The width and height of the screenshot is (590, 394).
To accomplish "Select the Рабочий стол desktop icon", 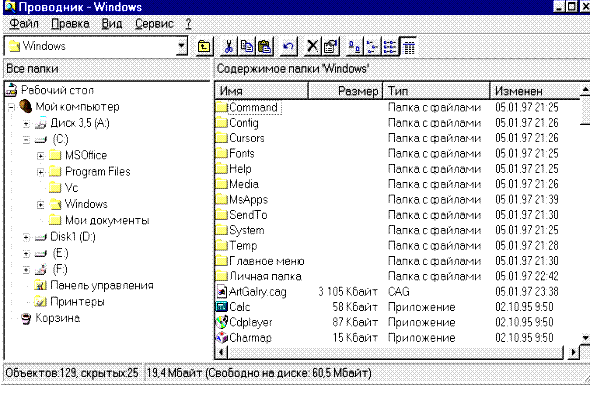I will [12, 90].
